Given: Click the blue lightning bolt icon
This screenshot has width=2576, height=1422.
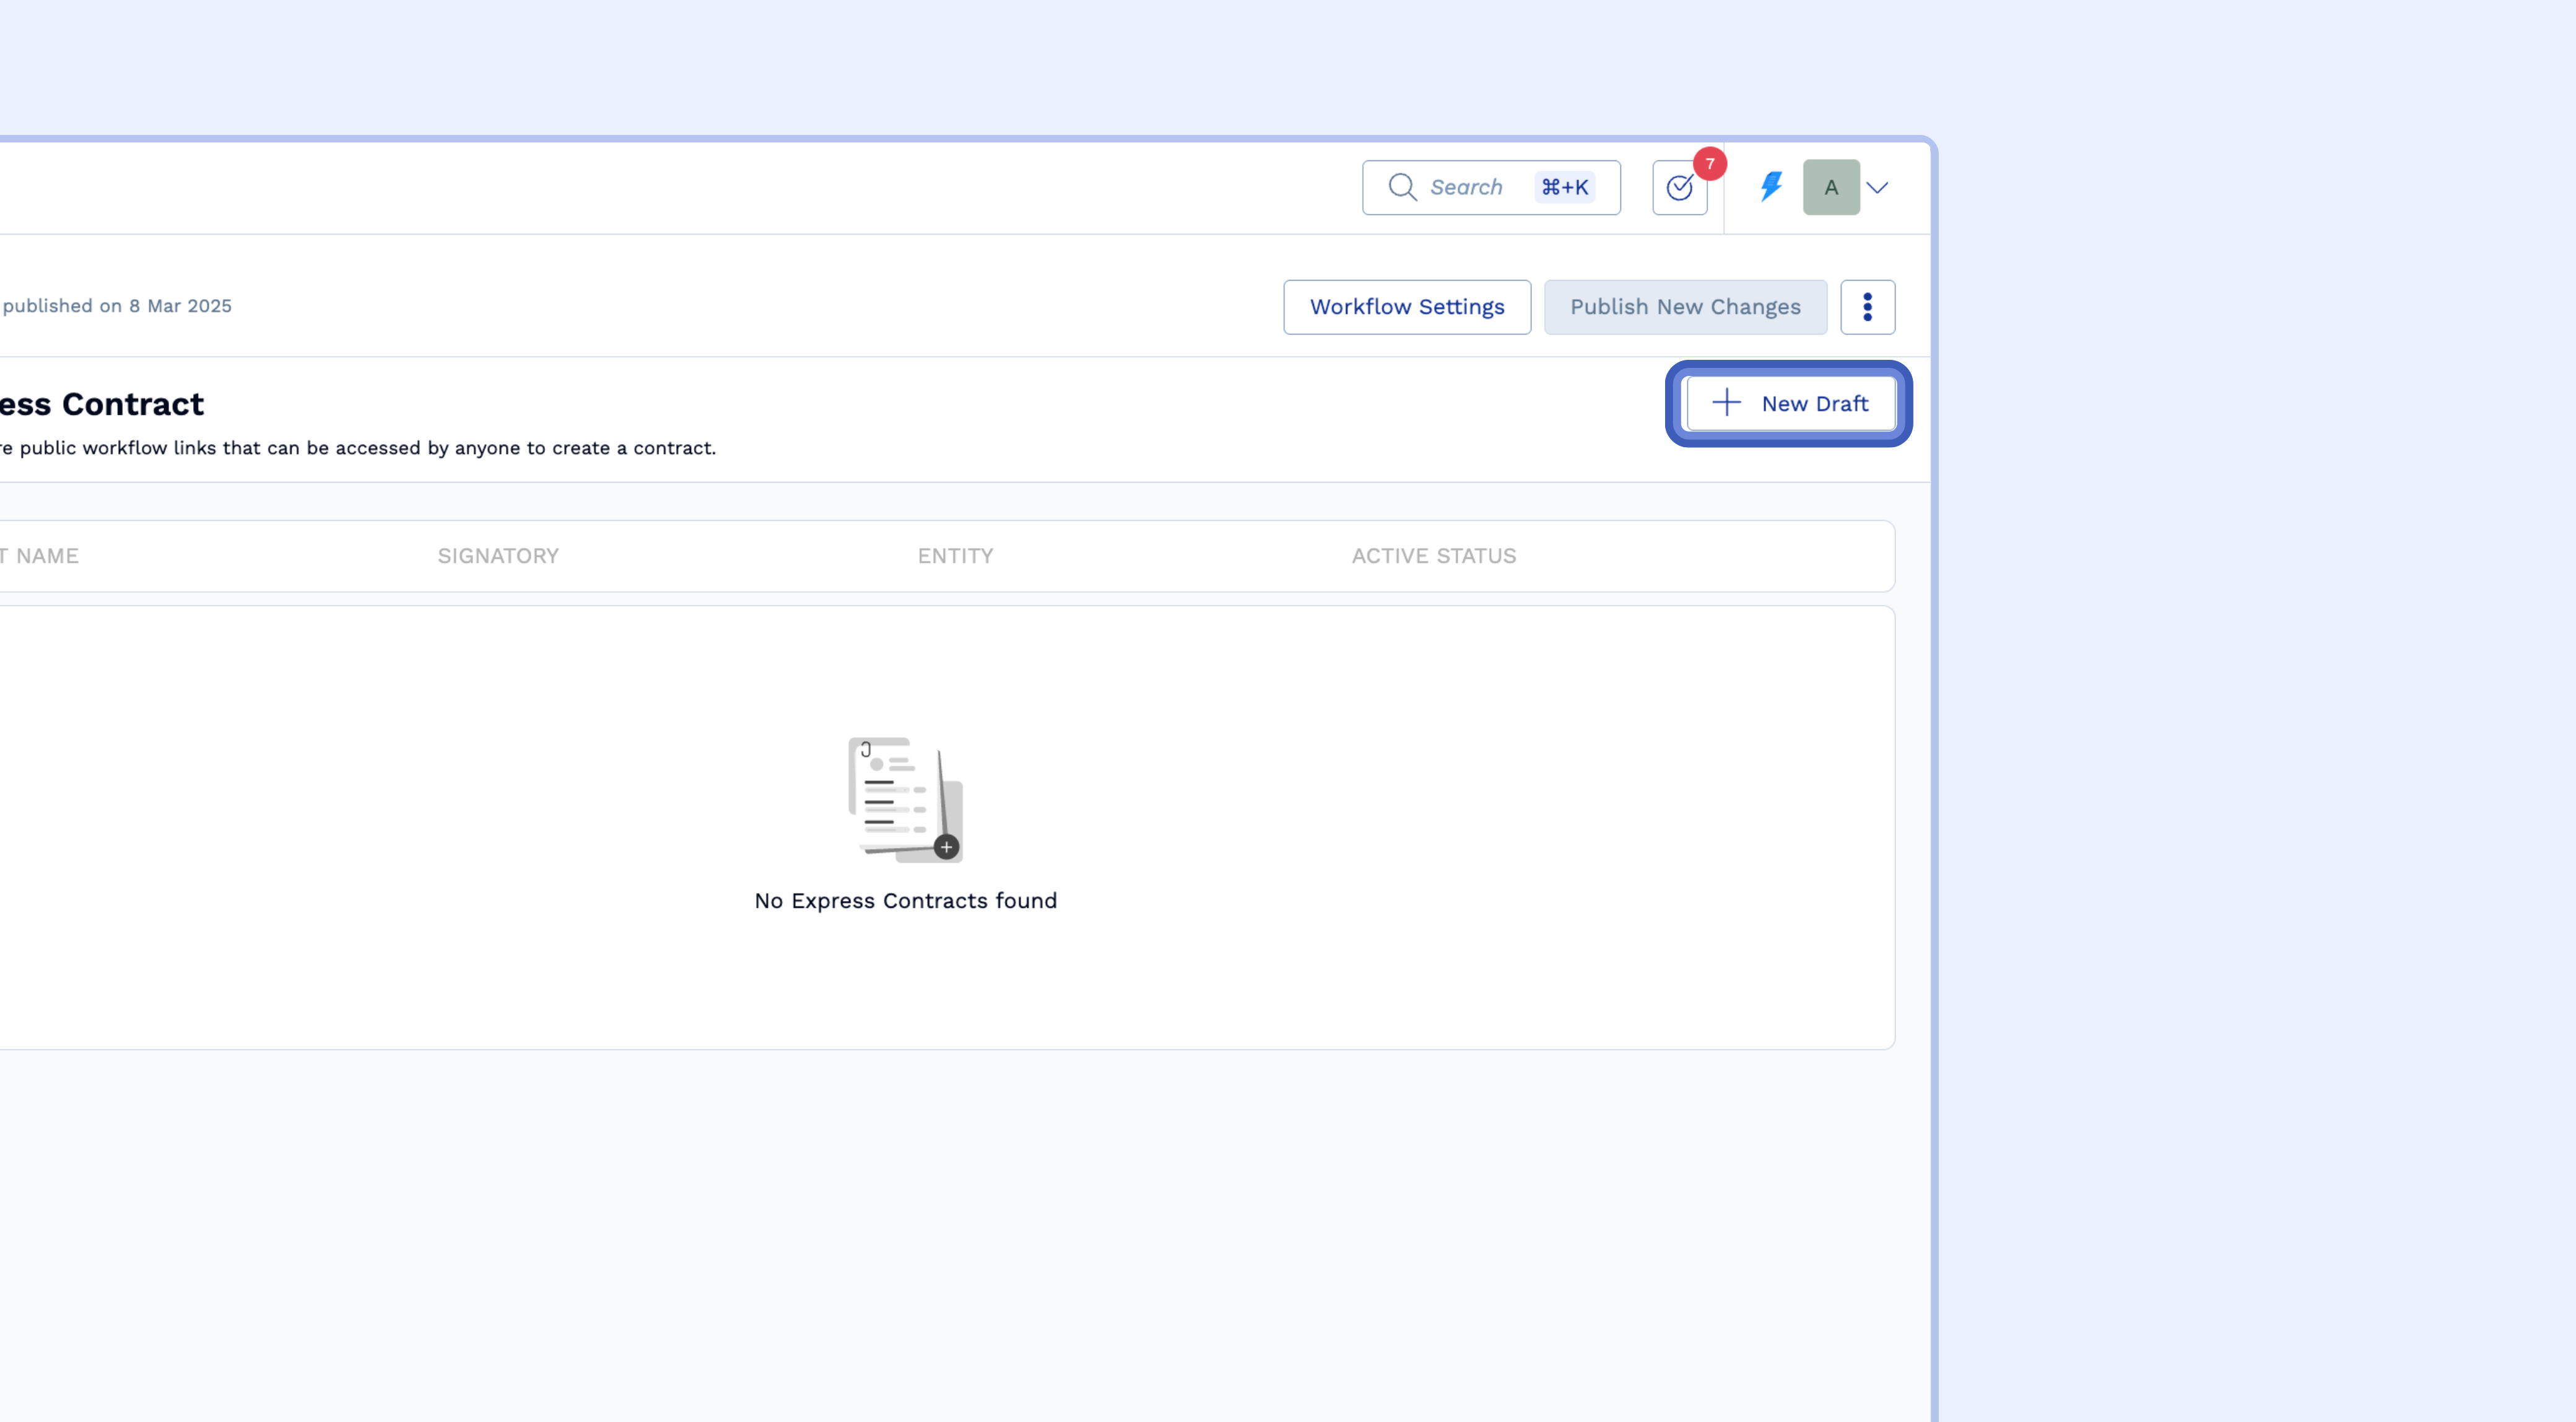Looking at the screenshot, I should (1771, 186).
